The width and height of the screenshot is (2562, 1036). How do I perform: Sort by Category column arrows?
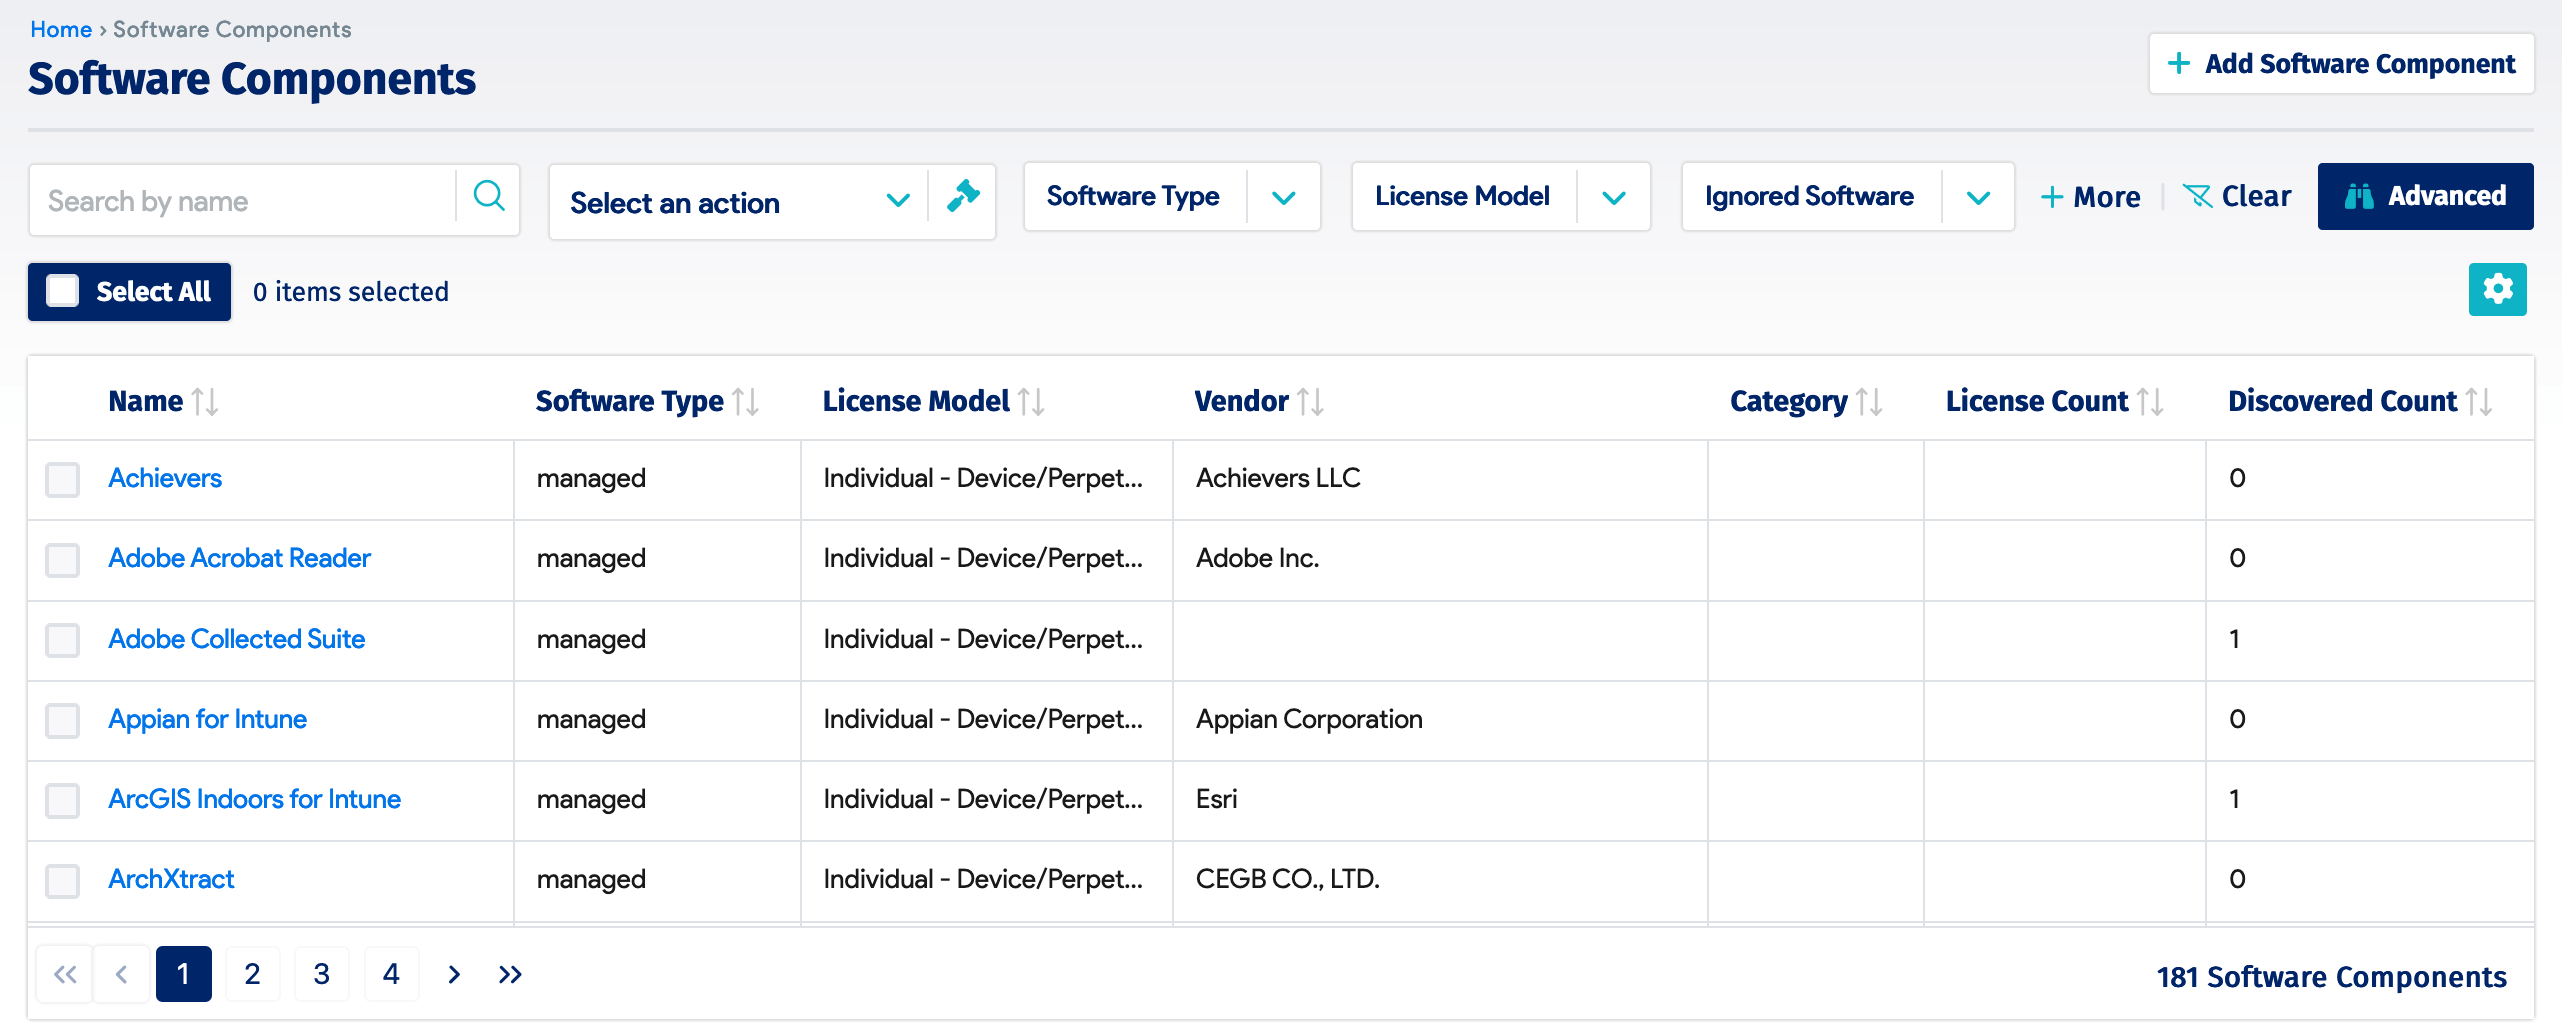[x=1869, y=402]
